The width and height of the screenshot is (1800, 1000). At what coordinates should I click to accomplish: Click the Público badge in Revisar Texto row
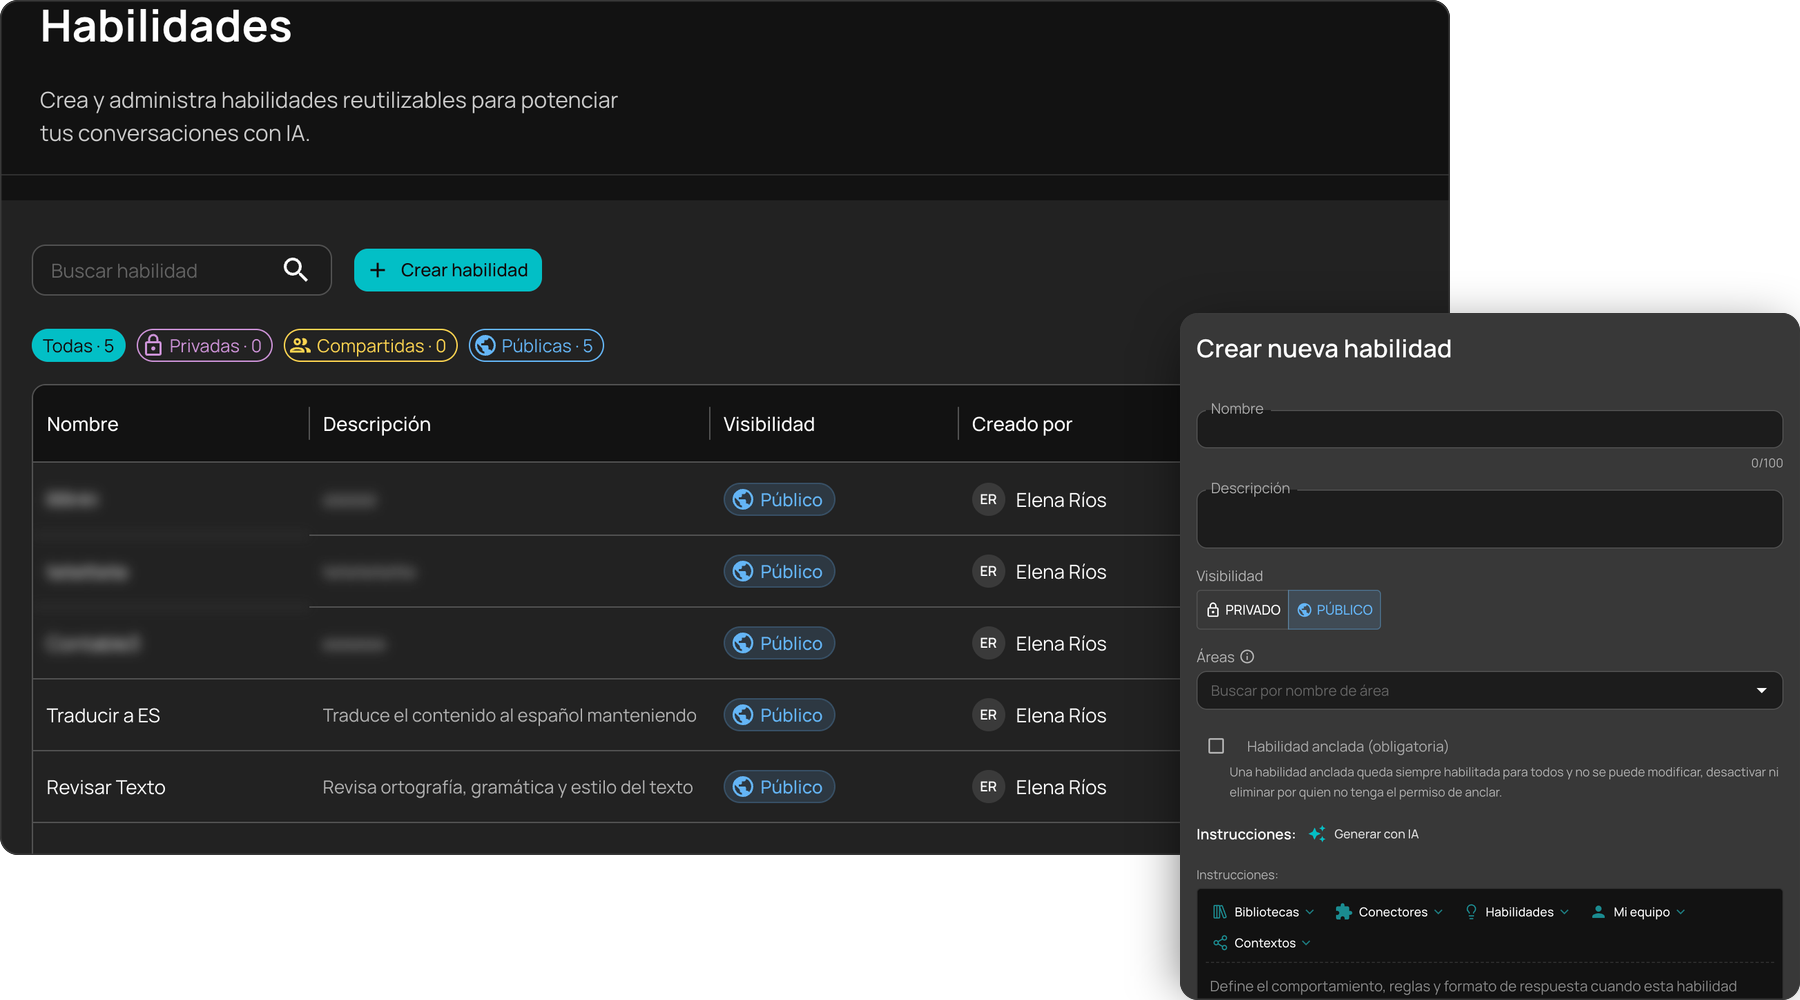coord(779,787)
